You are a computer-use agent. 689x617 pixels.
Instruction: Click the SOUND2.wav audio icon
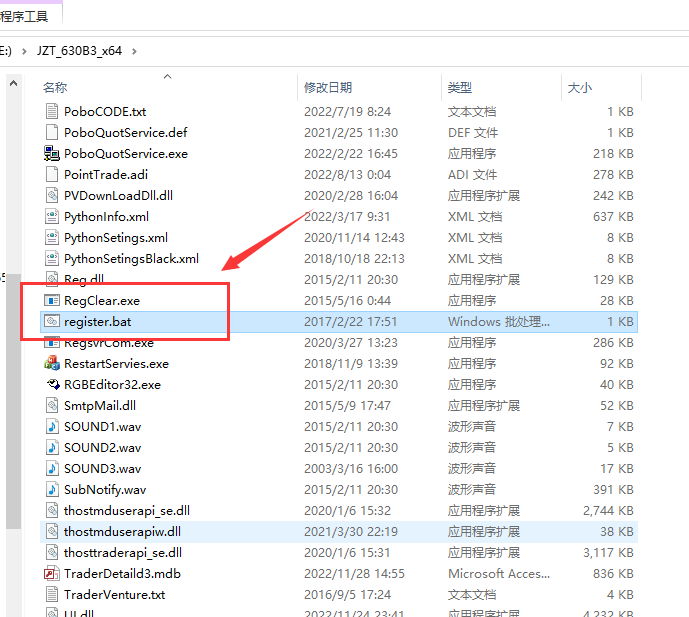tap(52, 447)
